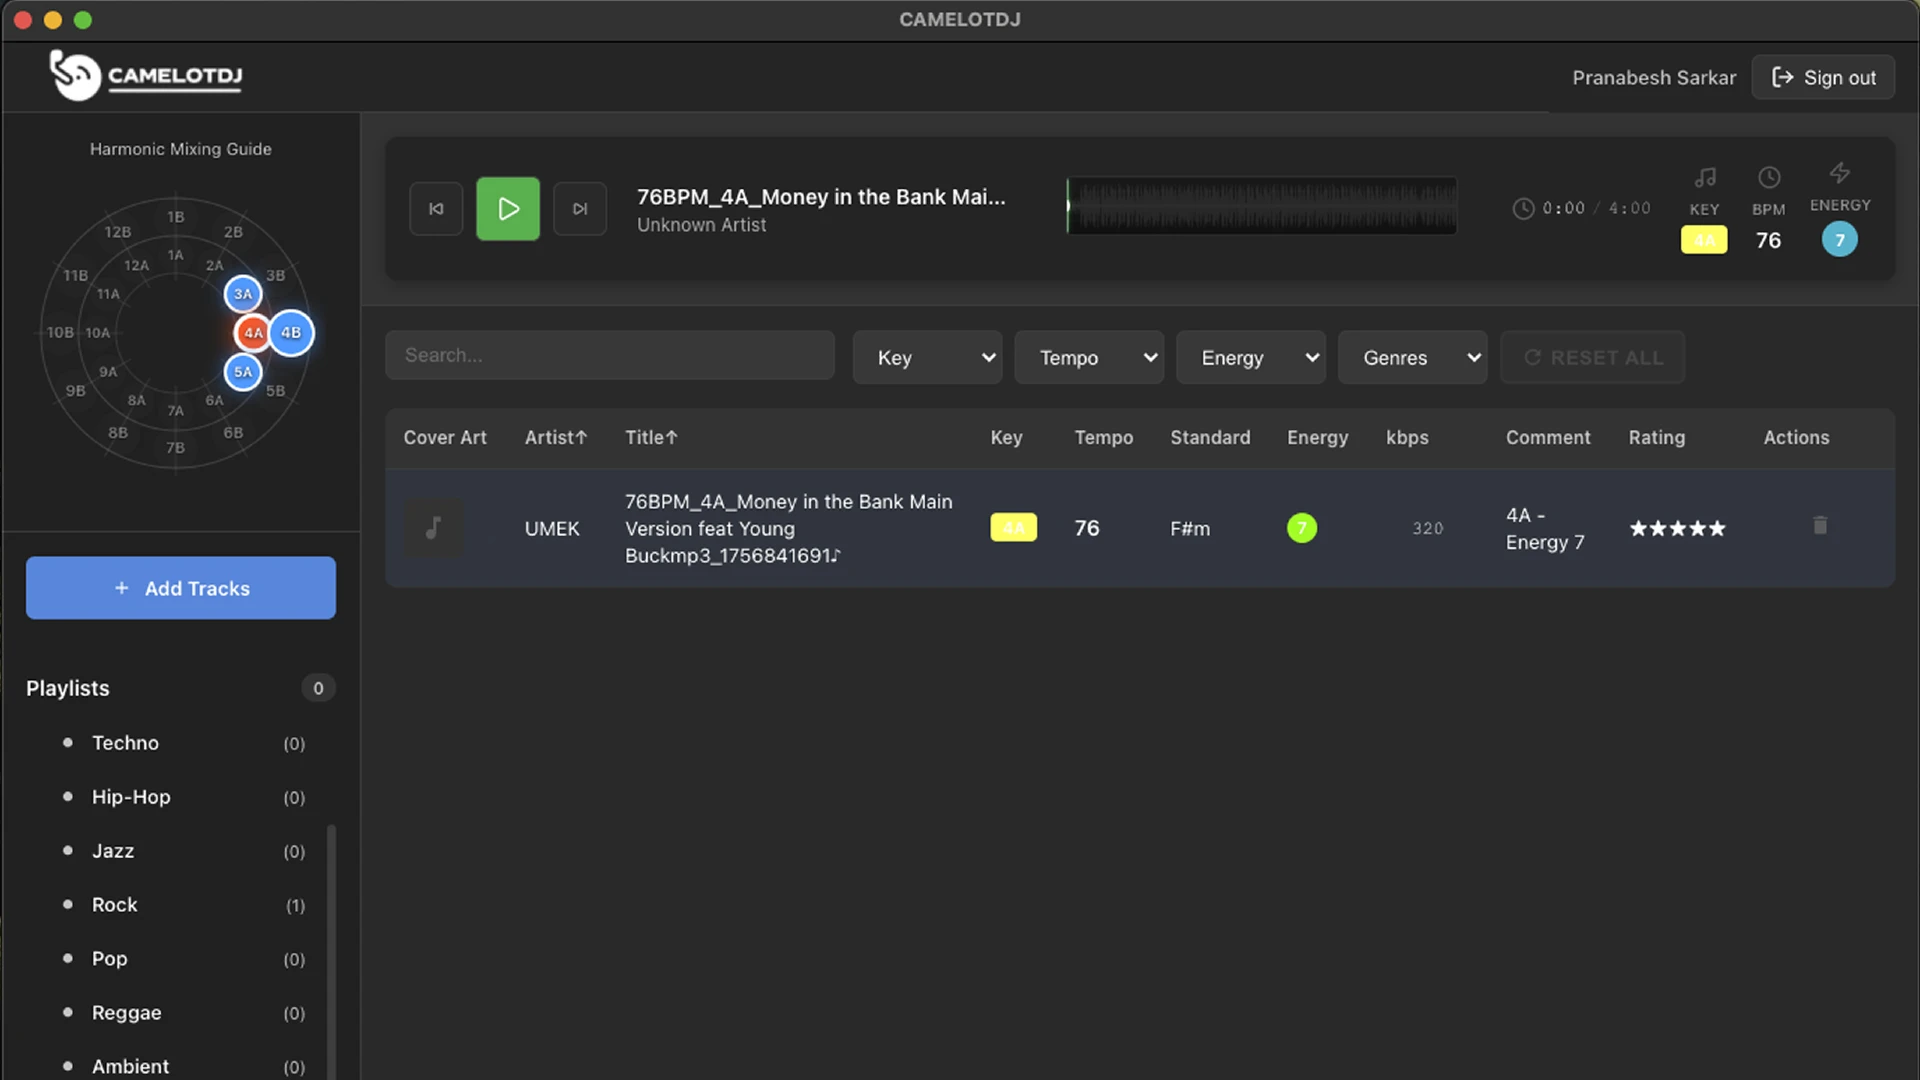Click the kbps column header
This screenshot has height=1080, width=1920.
click(1407, 437)
